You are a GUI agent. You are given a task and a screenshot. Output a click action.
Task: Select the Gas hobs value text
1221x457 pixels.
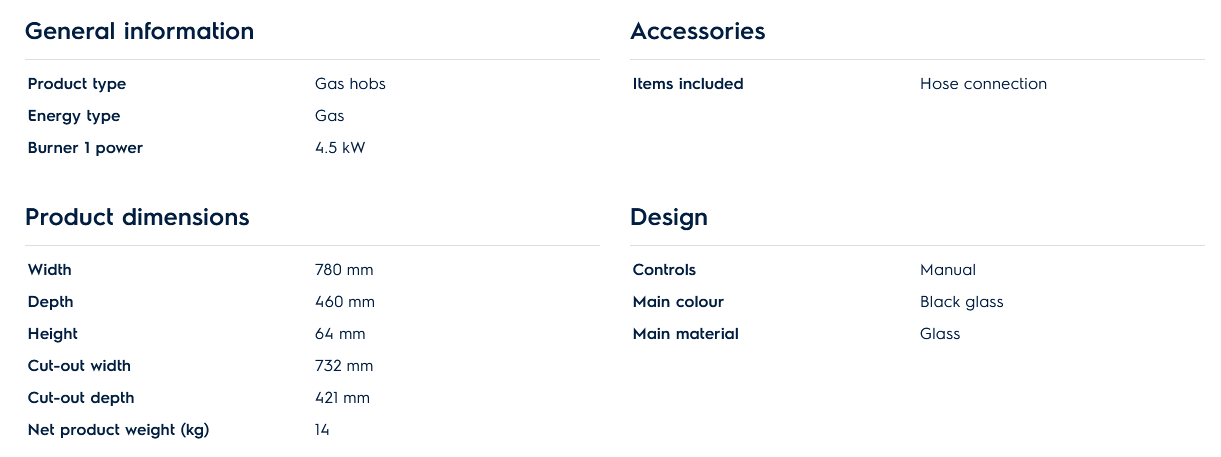coord(350,84)
